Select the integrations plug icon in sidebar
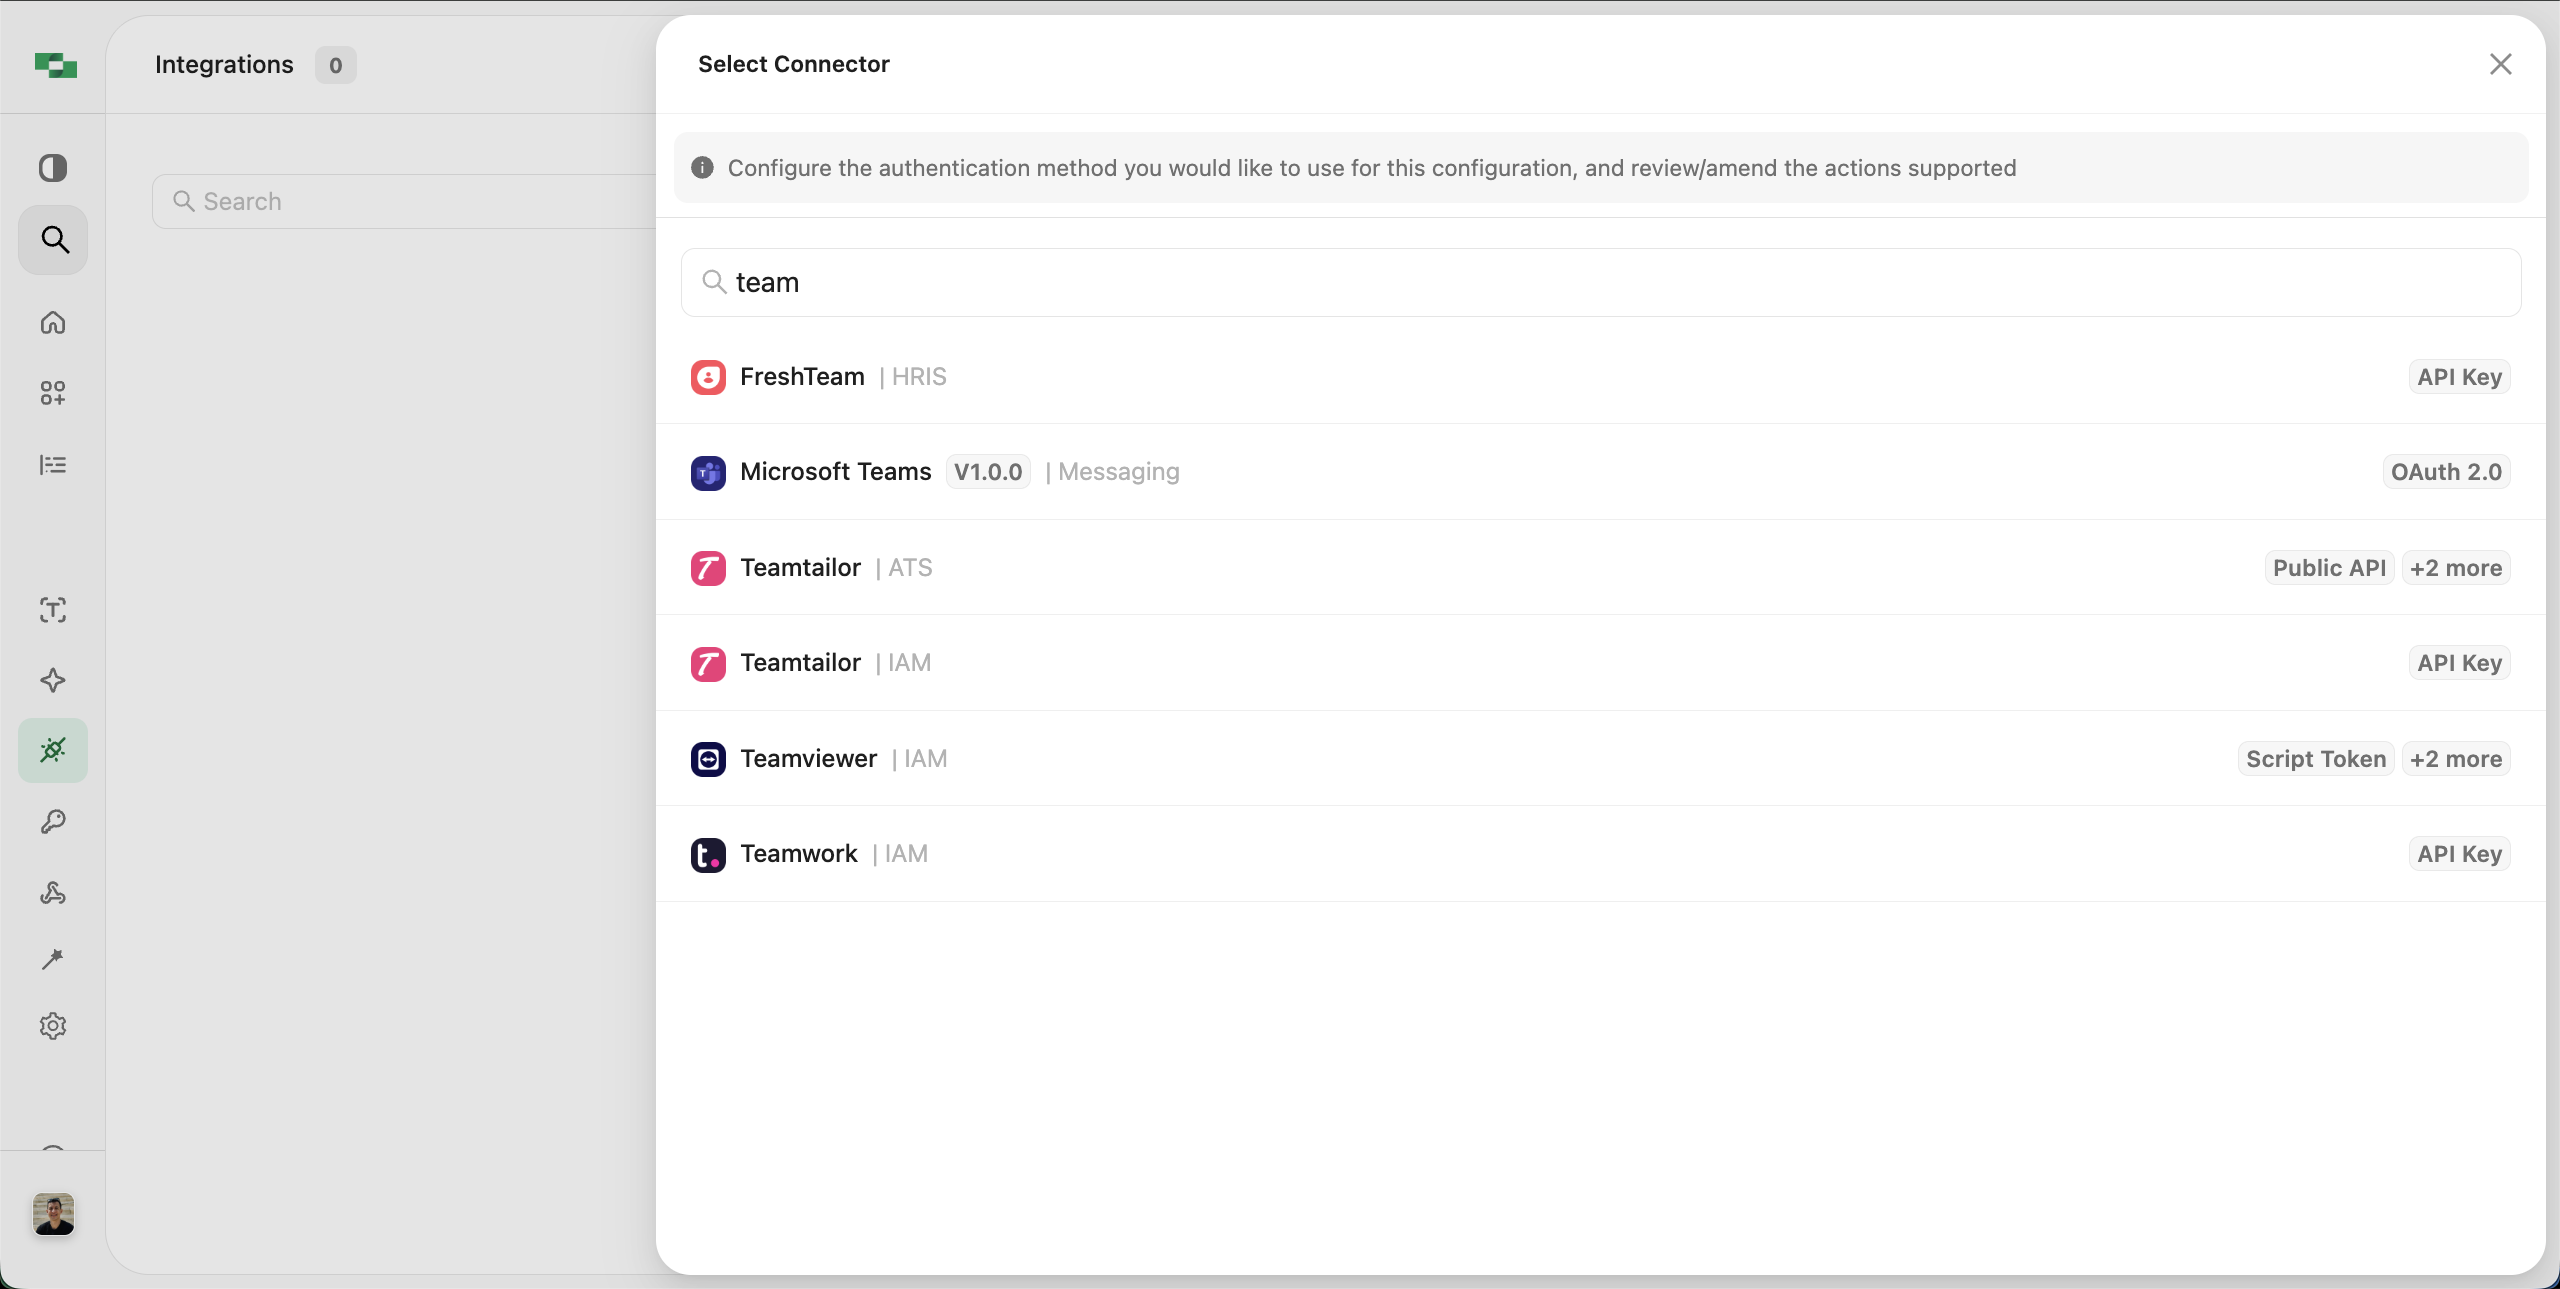The height and width of the screenshot is (1289, 2560). [53, 750]
